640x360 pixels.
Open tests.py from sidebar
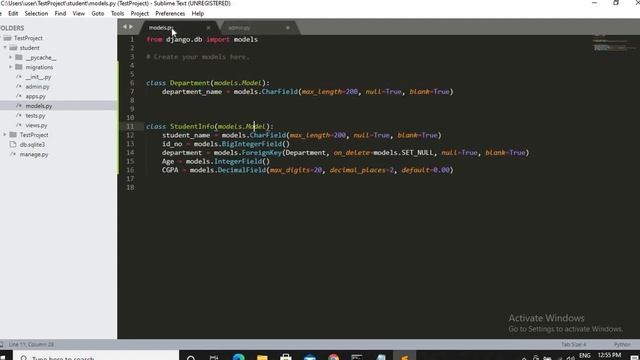(36, 116)
